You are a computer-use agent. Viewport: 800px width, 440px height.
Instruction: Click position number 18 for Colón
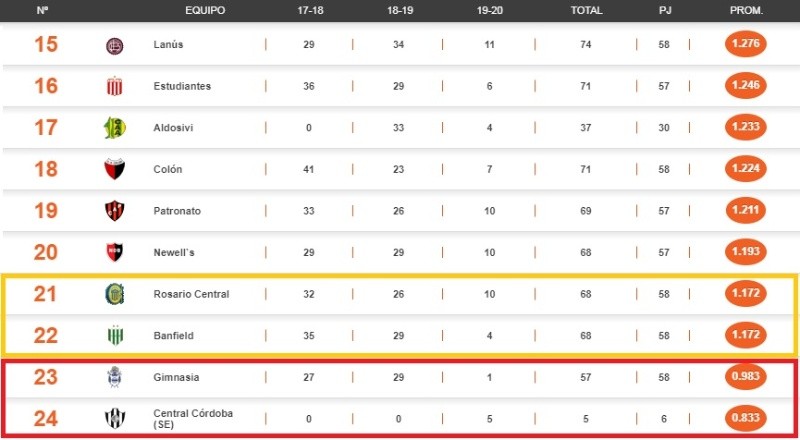tap(46, 169)
